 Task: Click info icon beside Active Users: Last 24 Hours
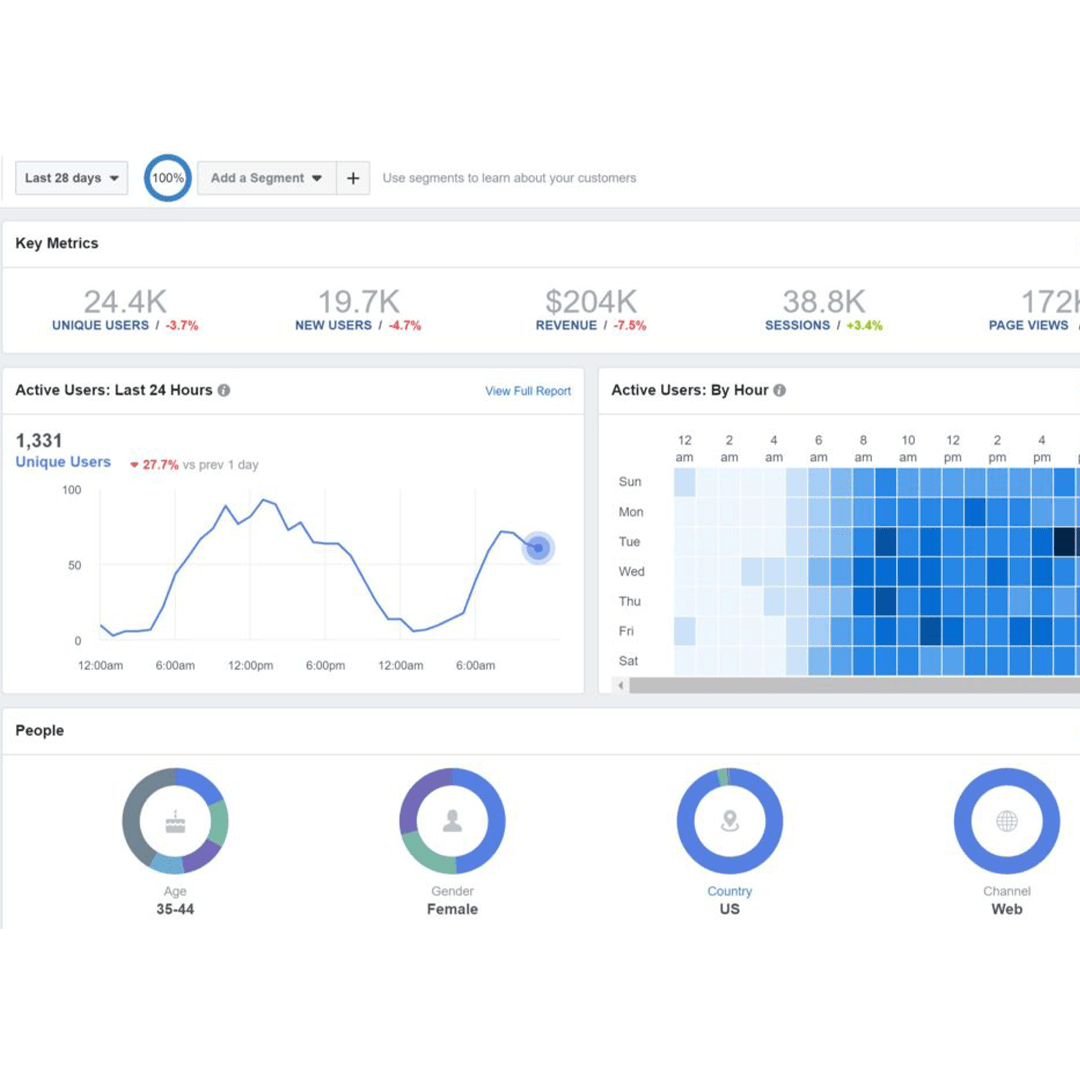224,390
